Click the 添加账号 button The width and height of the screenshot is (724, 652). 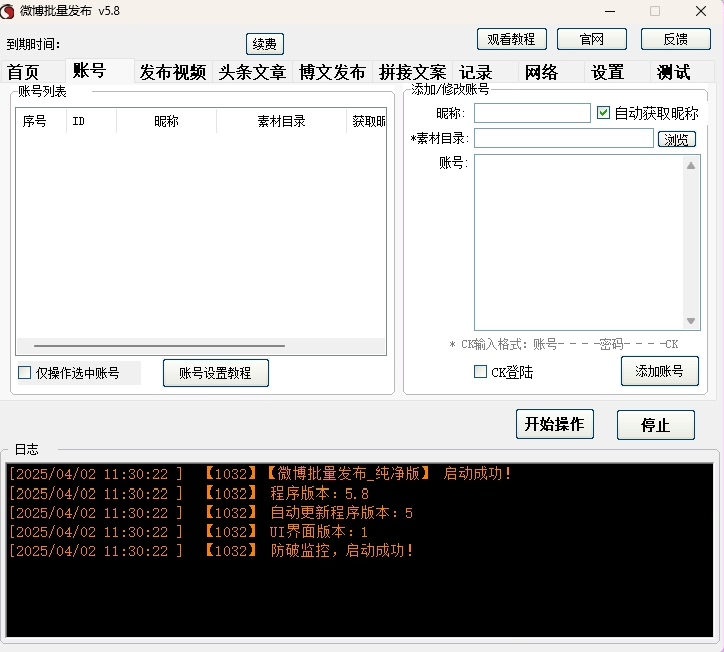coord(659,371)
